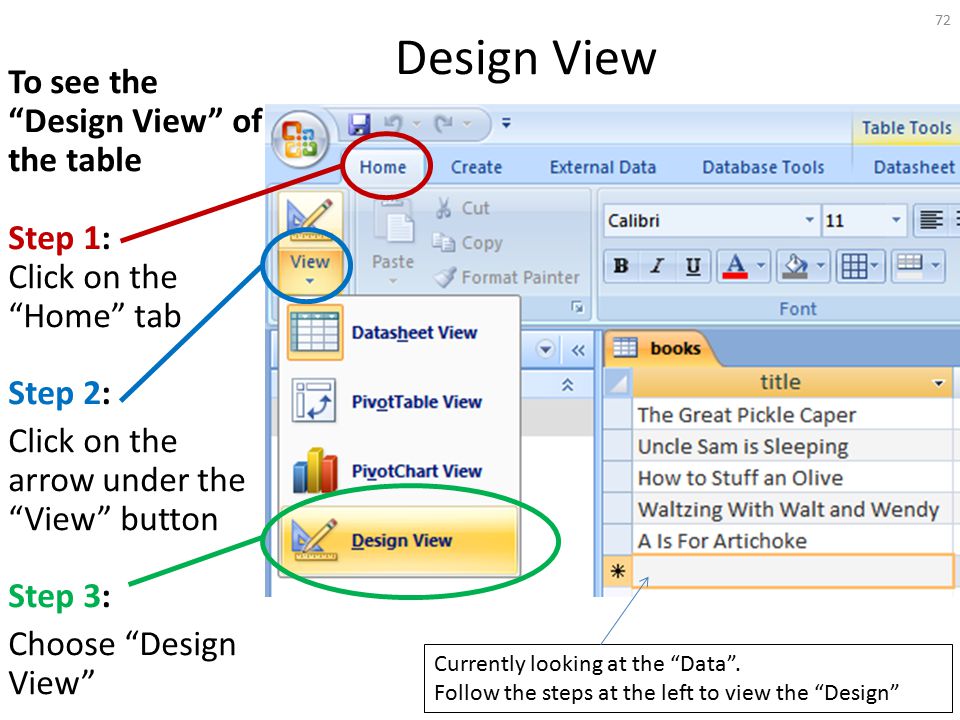Click the new record asterisk row selector
This screenshot has width=960, height=720.
point(618,571)
